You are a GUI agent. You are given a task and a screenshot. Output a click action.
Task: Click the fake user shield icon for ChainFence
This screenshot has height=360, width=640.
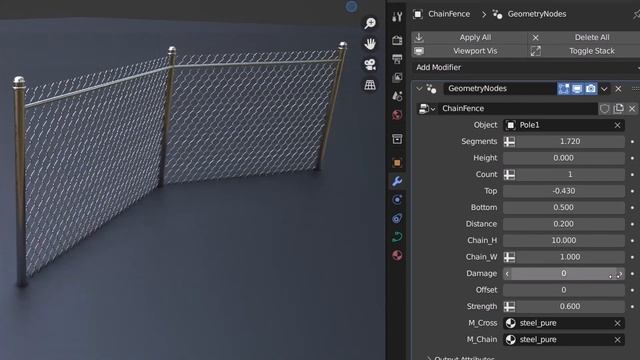(604, 109)
